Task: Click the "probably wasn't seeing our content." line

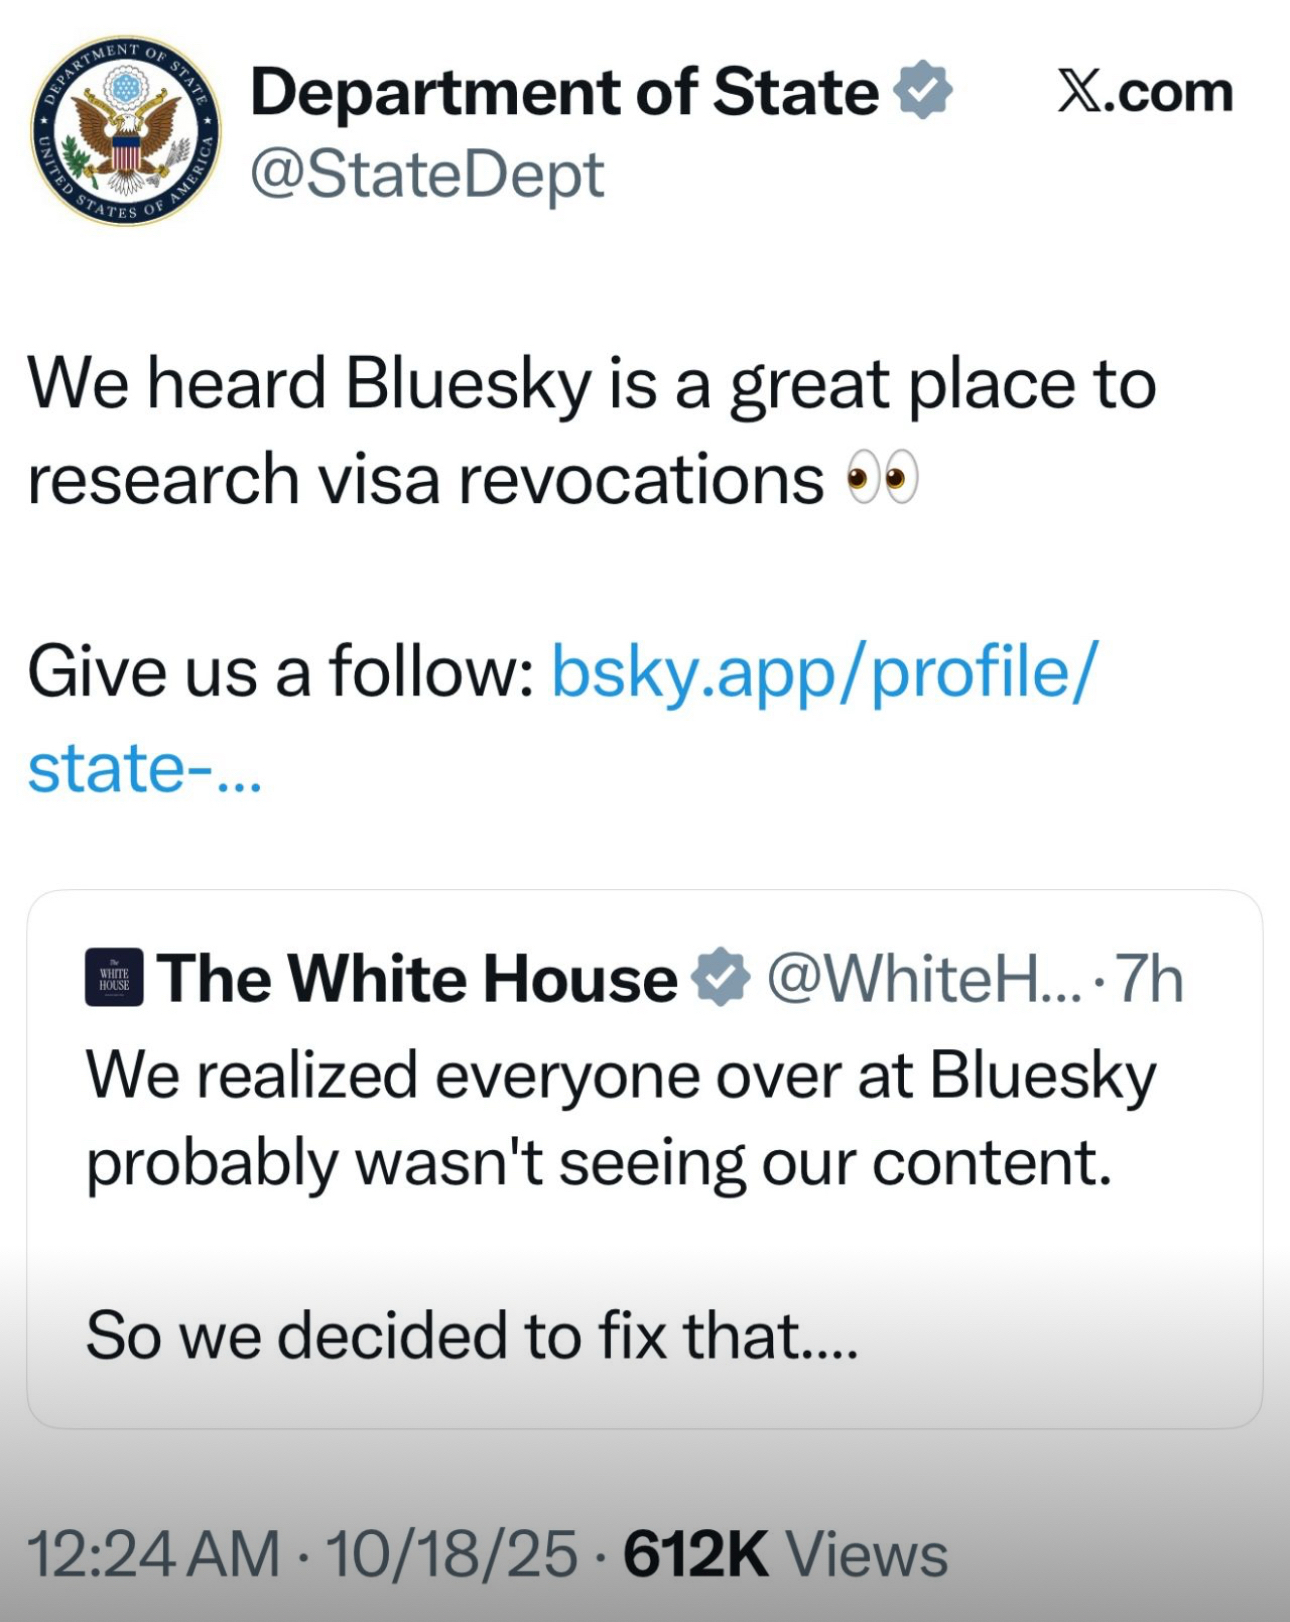Action: [x=599, y=1164]
